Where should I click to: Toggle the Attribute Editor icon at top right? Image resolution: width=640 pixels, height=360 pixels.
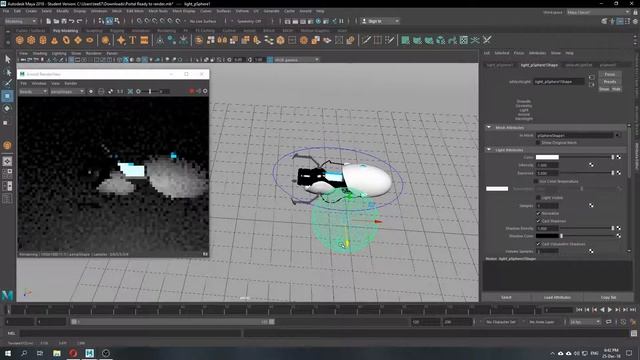tap(620, 21)
